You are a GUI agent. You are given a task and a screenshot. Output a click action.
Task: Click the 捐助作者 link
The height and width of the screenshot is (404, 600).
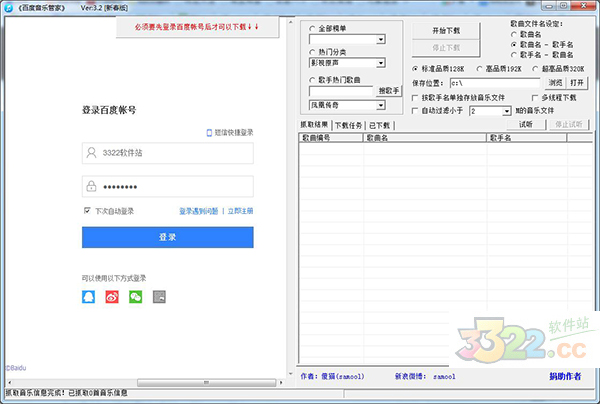click(565, 376)
